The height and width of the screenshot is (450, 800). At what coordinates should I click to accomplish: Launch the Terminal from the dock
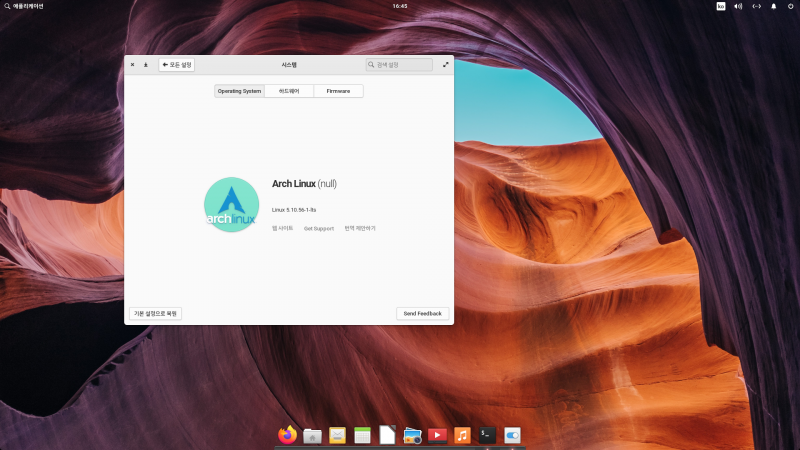click(x=487, y=435)
